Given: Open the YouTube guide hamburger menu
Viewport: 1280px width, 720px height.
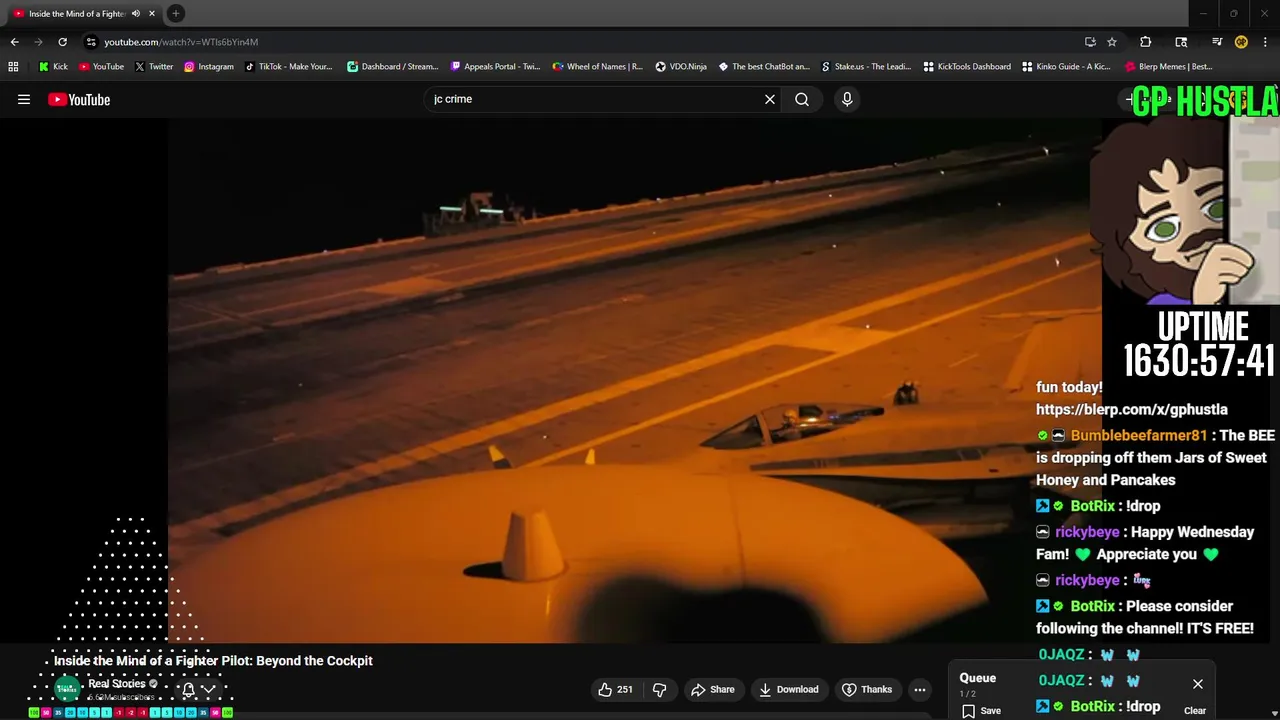Looking at the screenshot, I should coord(24,99).
